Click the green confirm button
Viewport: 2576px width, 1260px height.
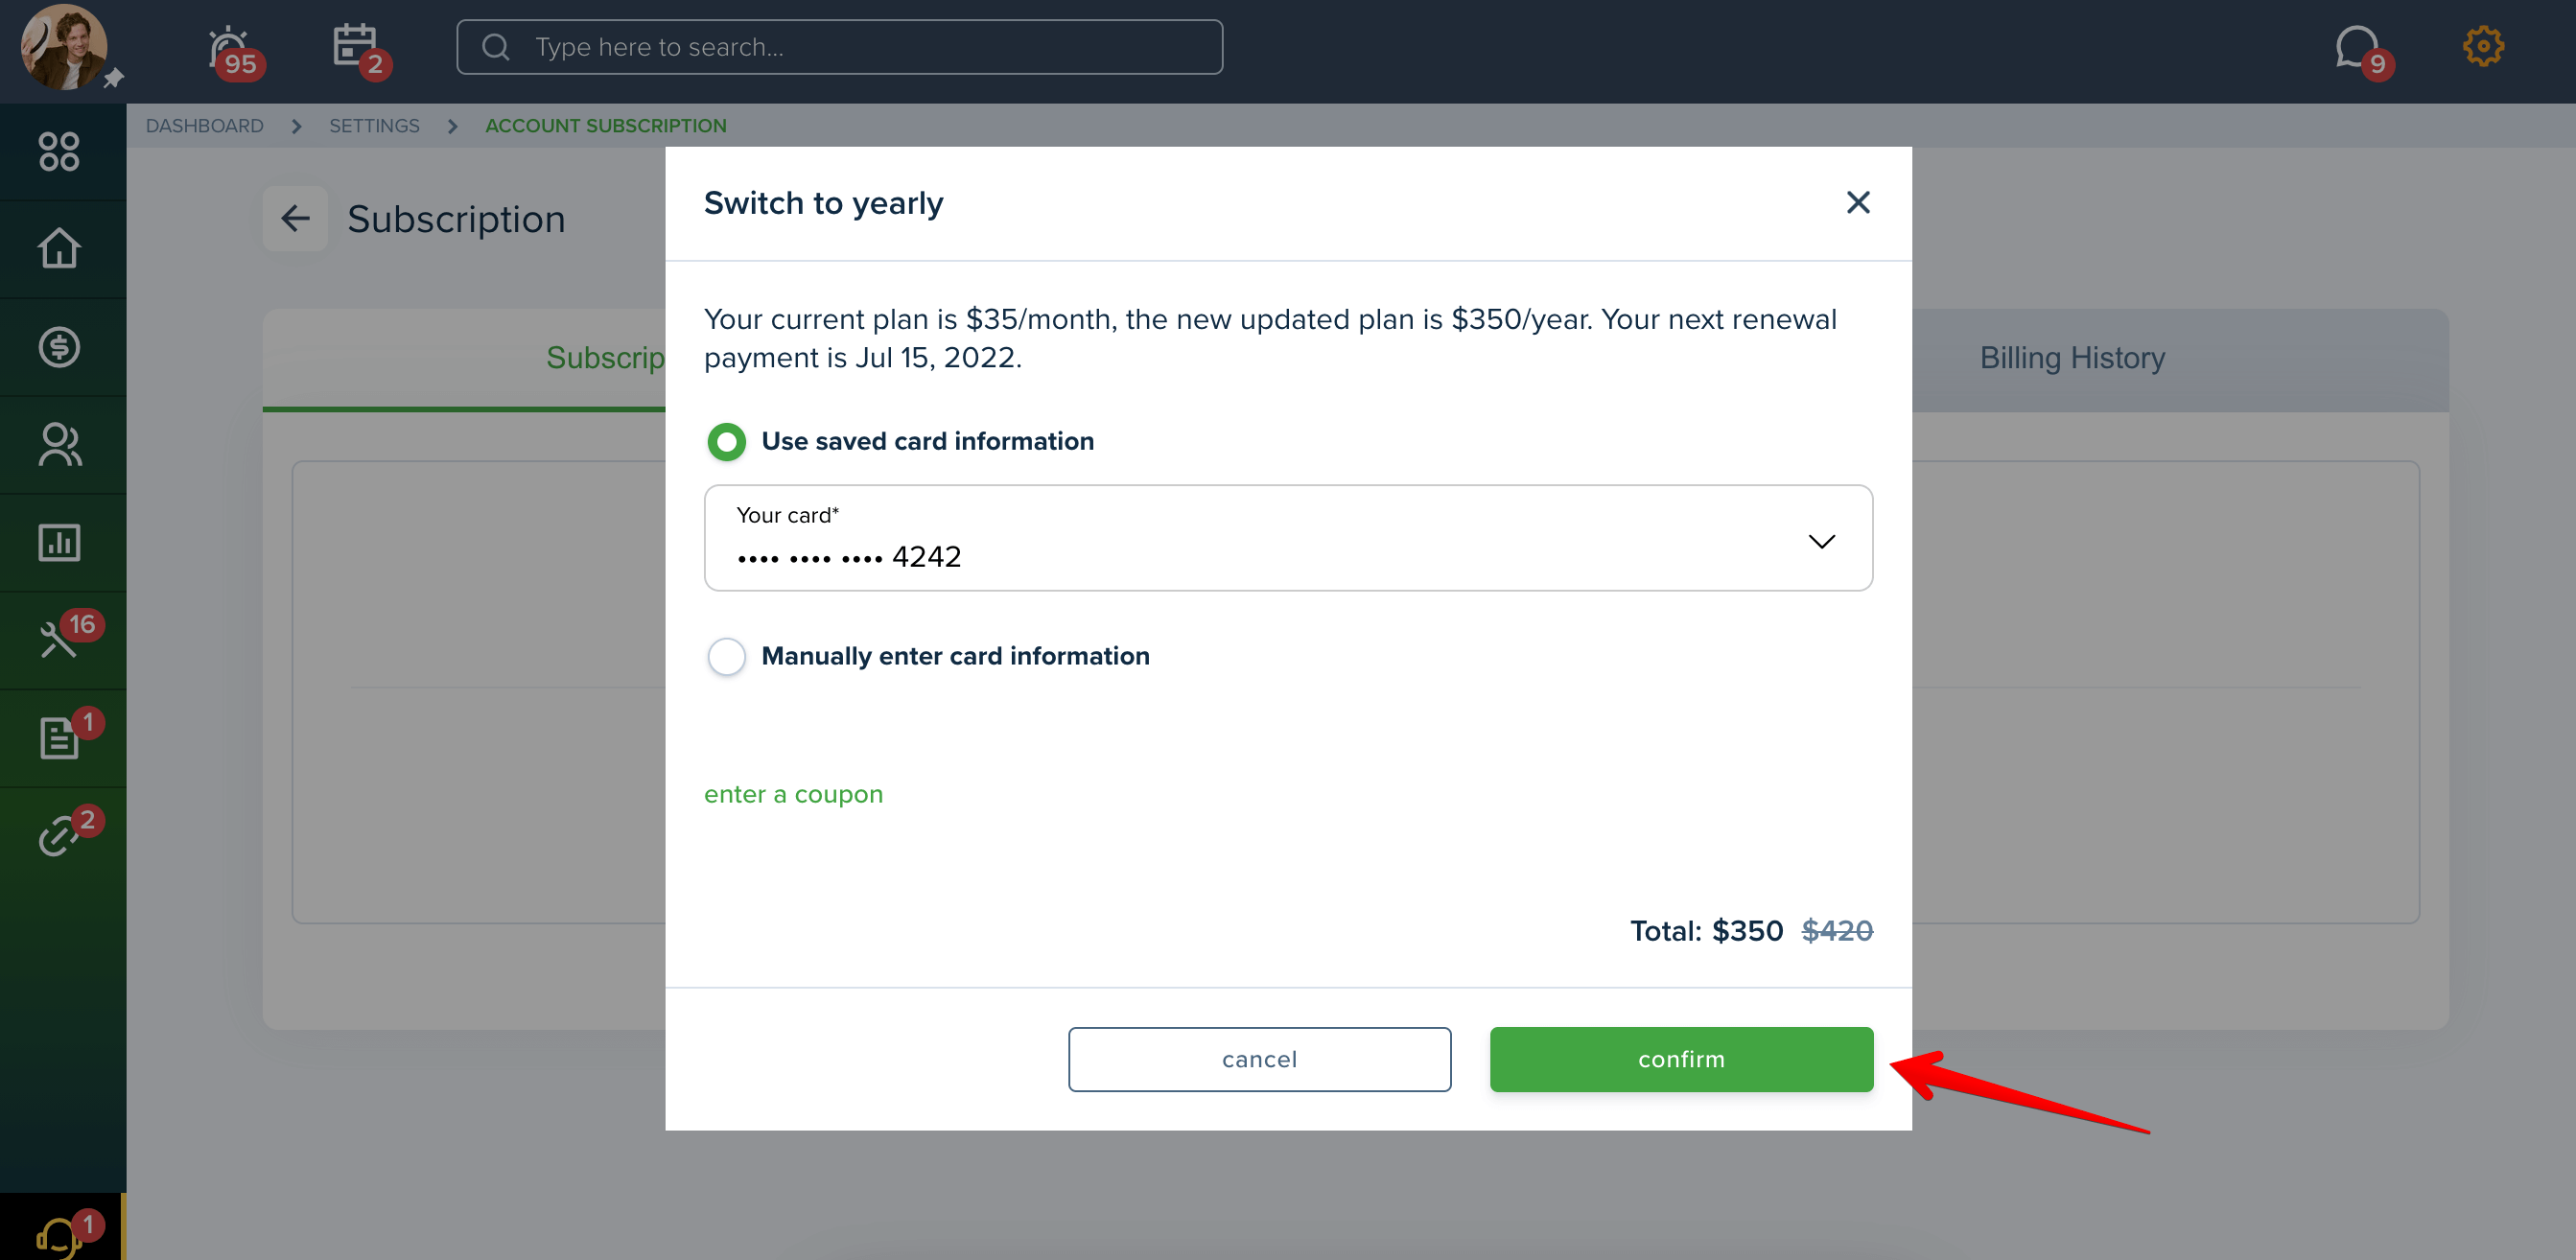[x=1681, y=1059]
